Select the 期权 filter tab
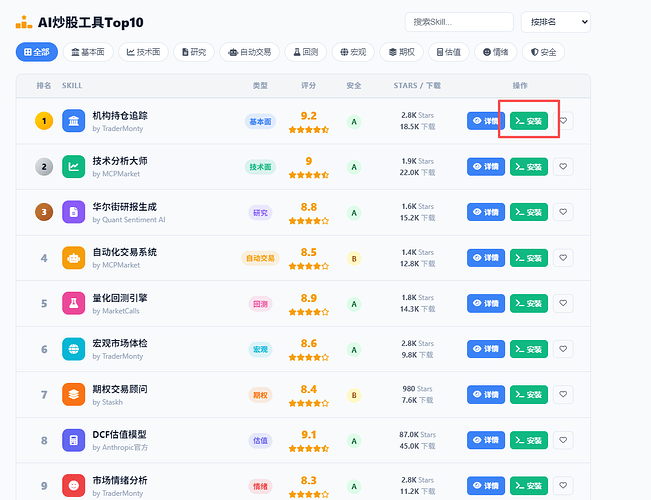Image resolution: width=651 pixels, height=500 pixels. (401, 52)
